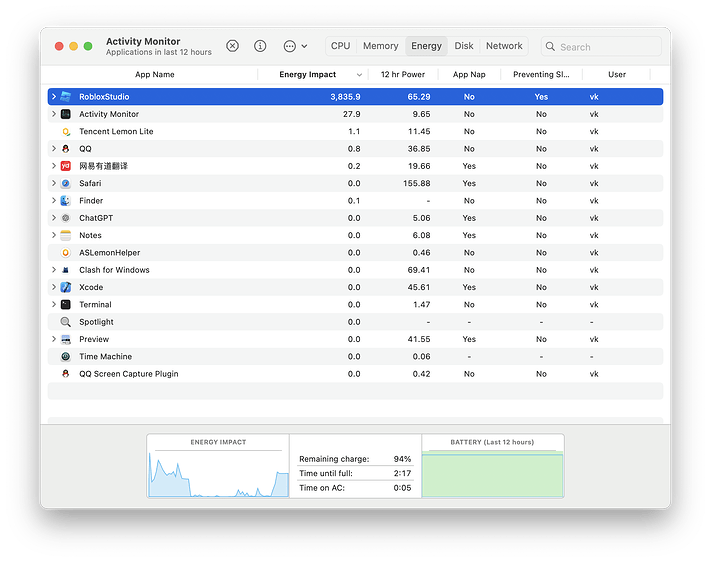Open the process info inspector icon
Image resolution: width=711 pixels, height=562 pixels.
(260, 46)
